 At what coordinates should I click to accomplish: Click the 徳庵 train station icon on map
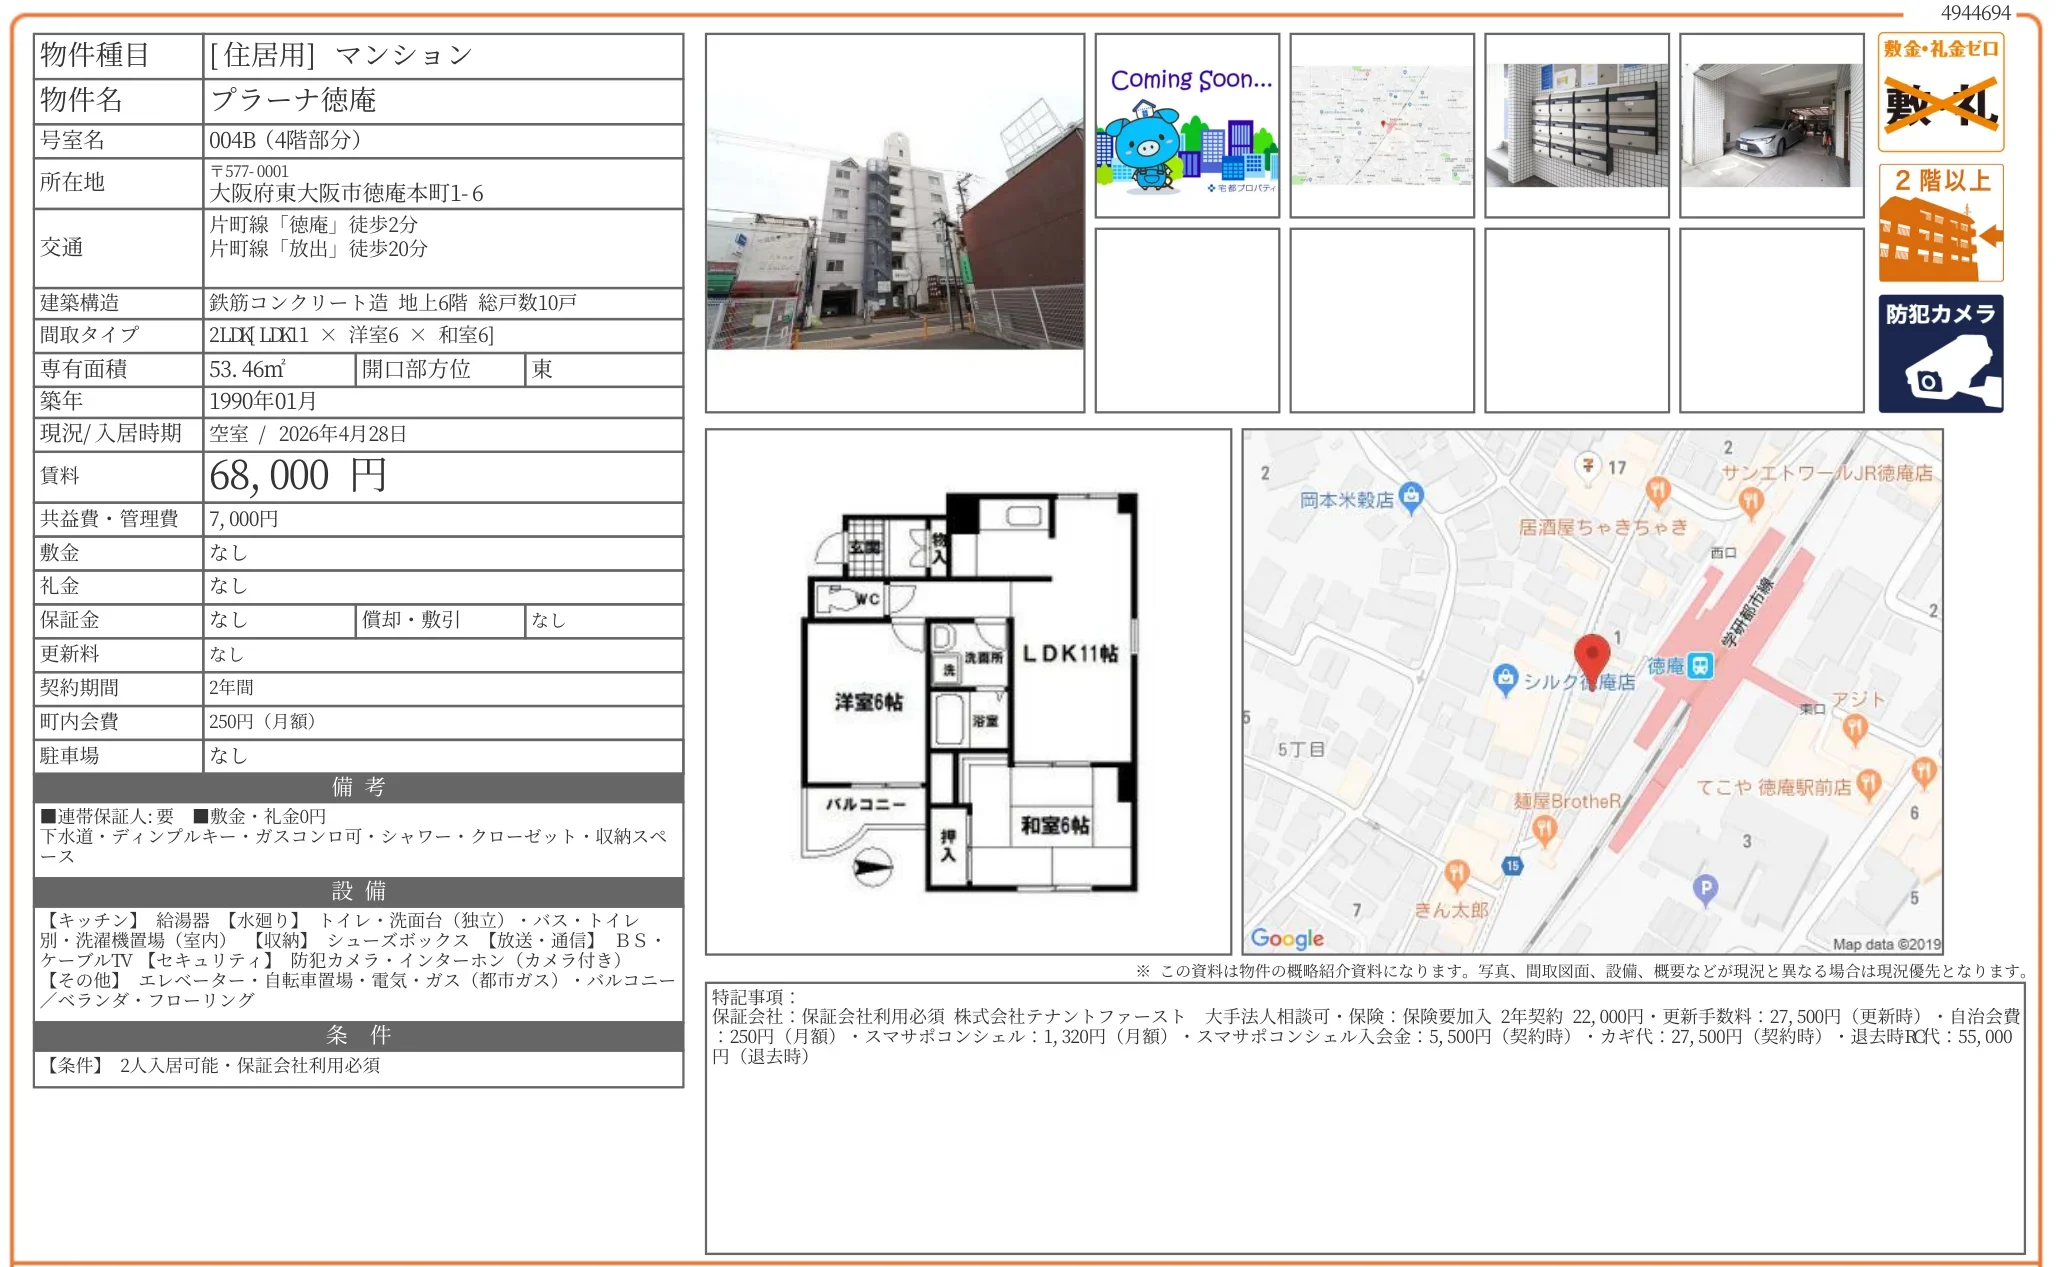point(1700,665)
